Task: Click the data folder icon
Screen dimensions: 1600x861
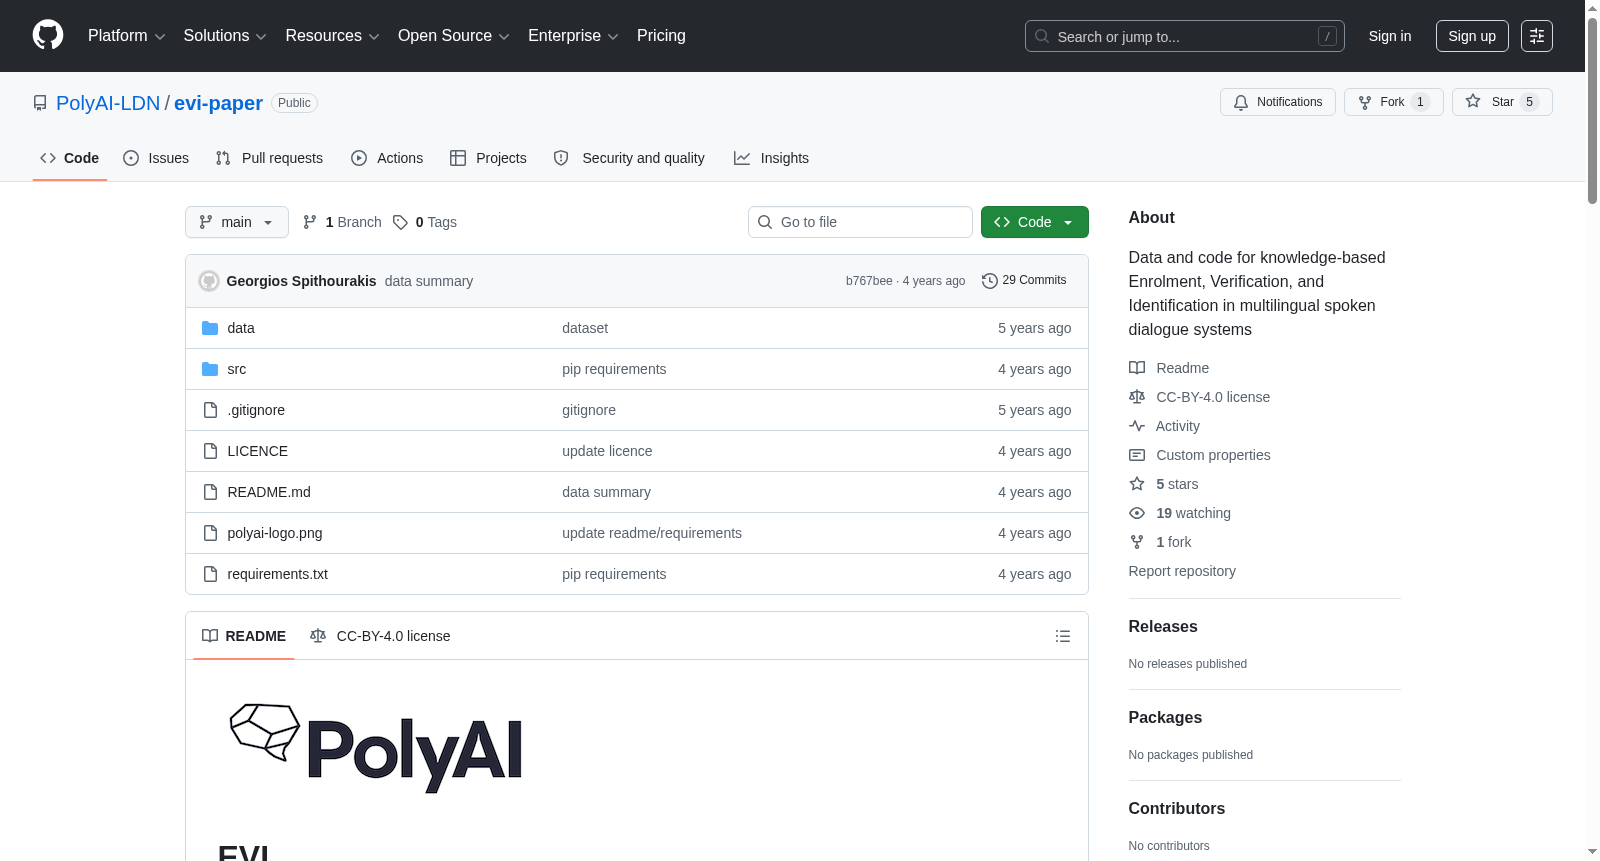Action: pyautogui.click(x=210, y=328)
